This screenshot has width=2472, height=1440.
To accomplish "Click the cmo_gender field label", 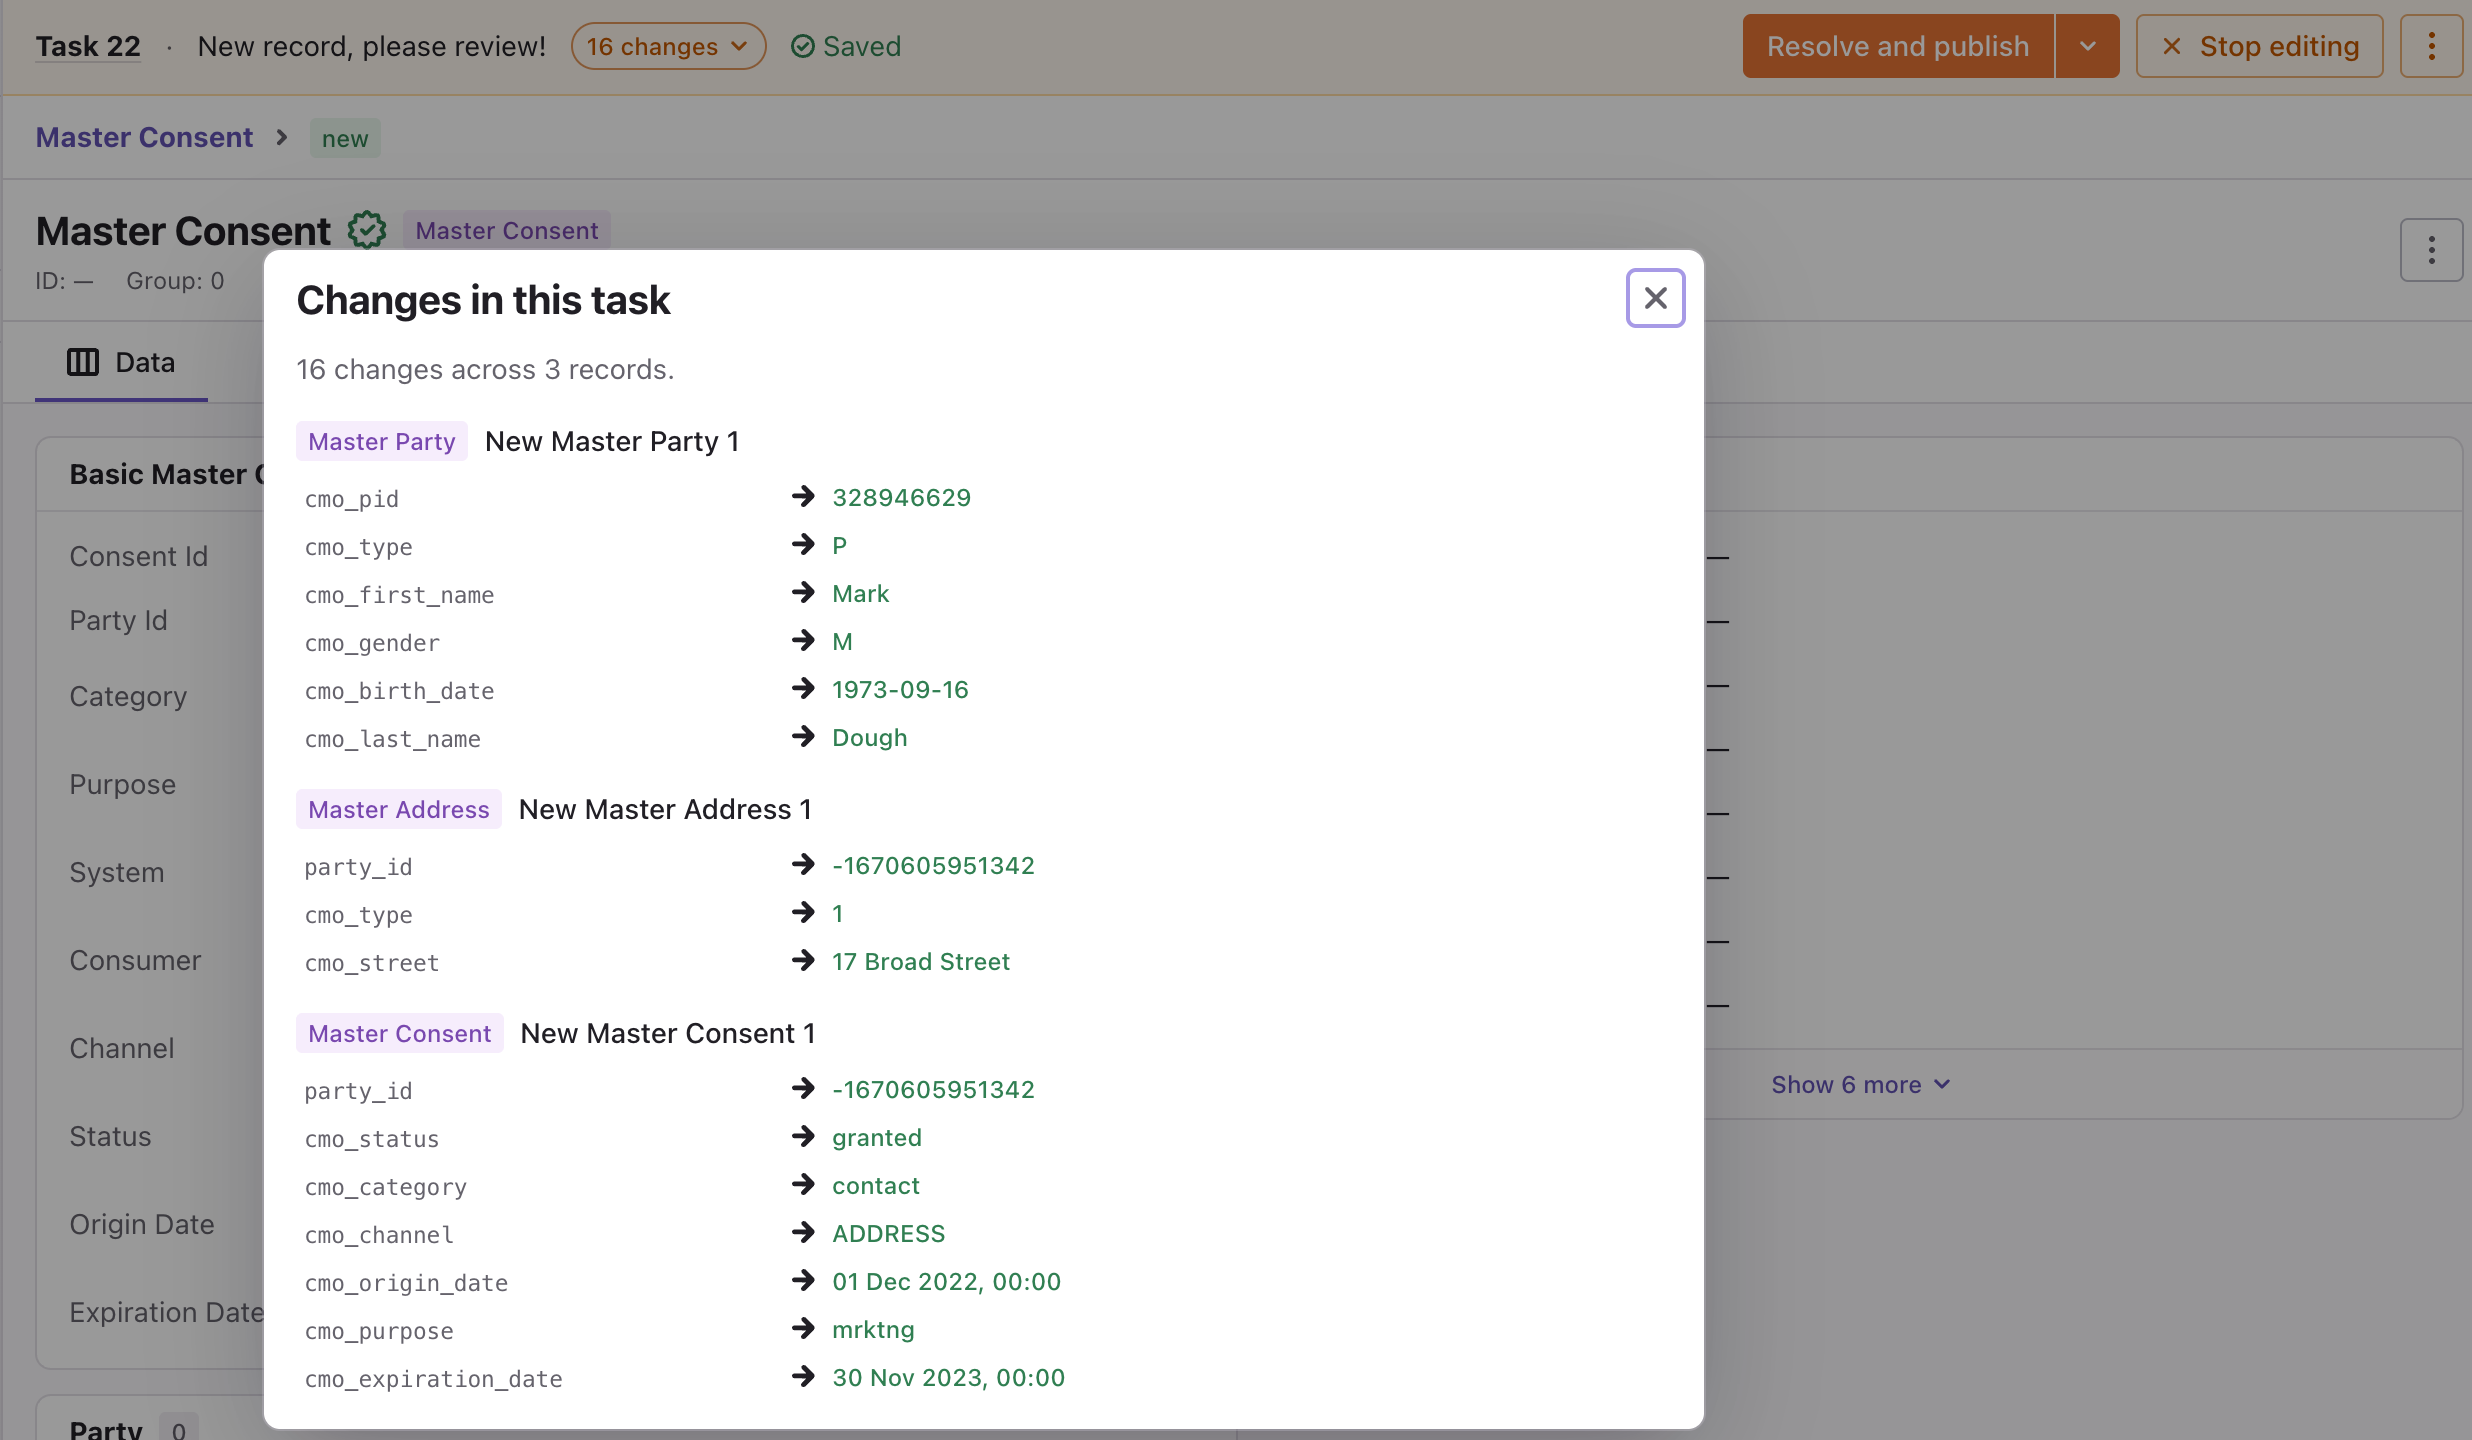I will click(372, 643).
